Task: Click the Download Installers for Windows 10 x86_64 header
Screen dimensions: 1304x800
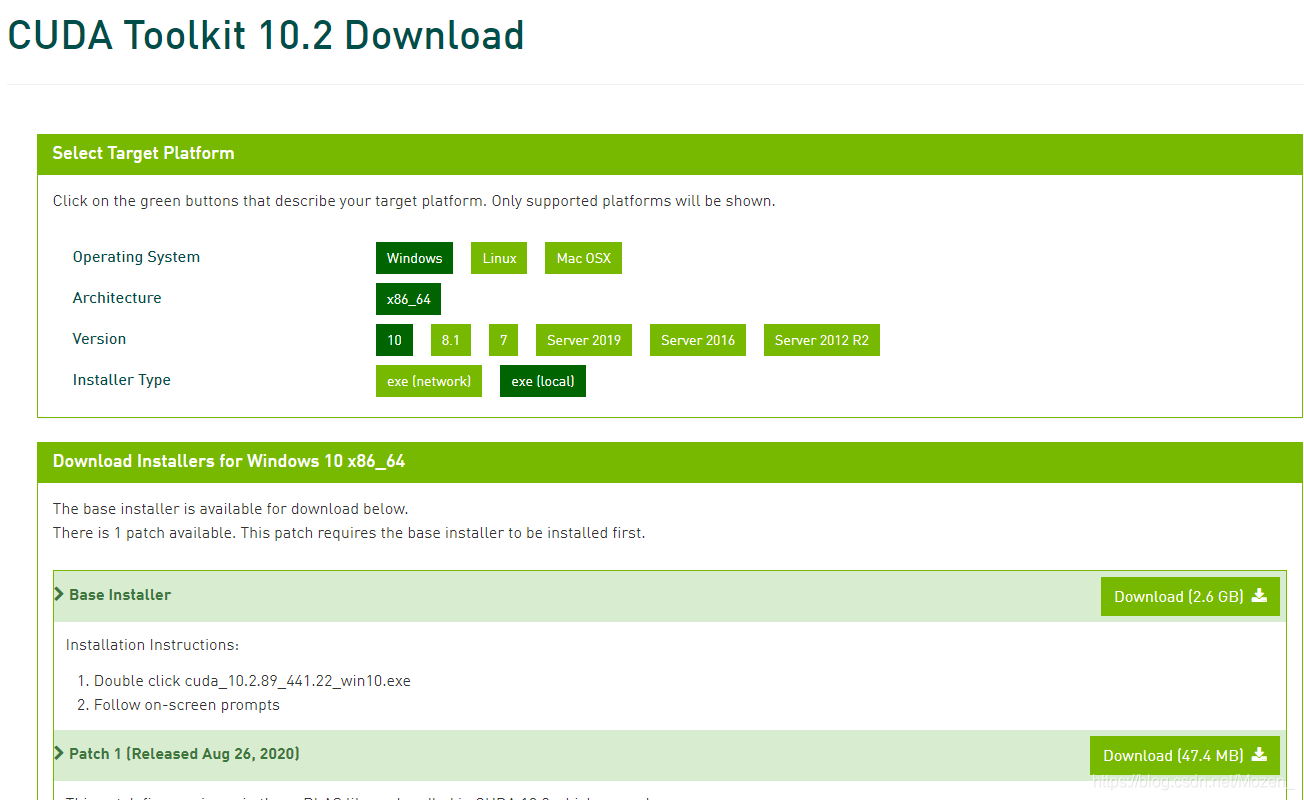Action: 229,461
